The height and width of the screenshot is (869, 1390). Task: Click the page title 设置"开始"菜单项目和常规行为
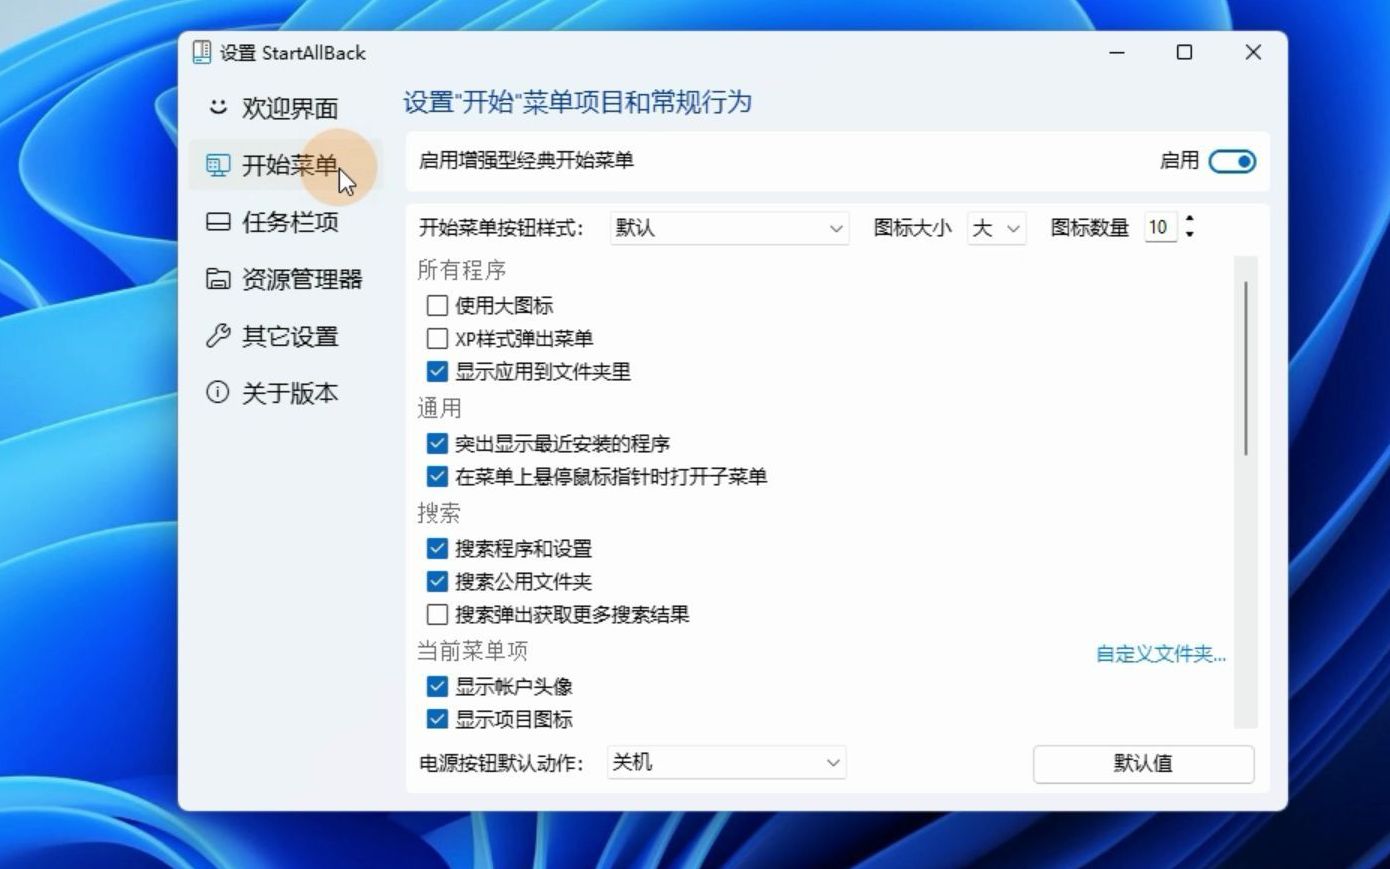[577, 102]
